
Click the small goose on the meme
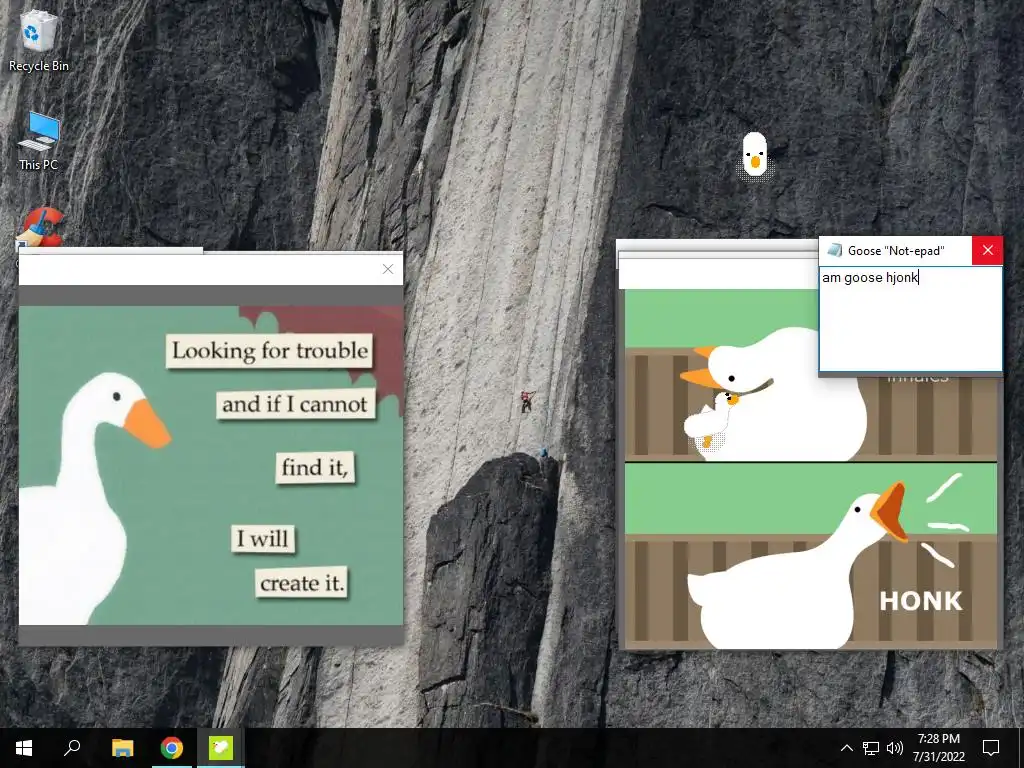(x=711, y=420)
